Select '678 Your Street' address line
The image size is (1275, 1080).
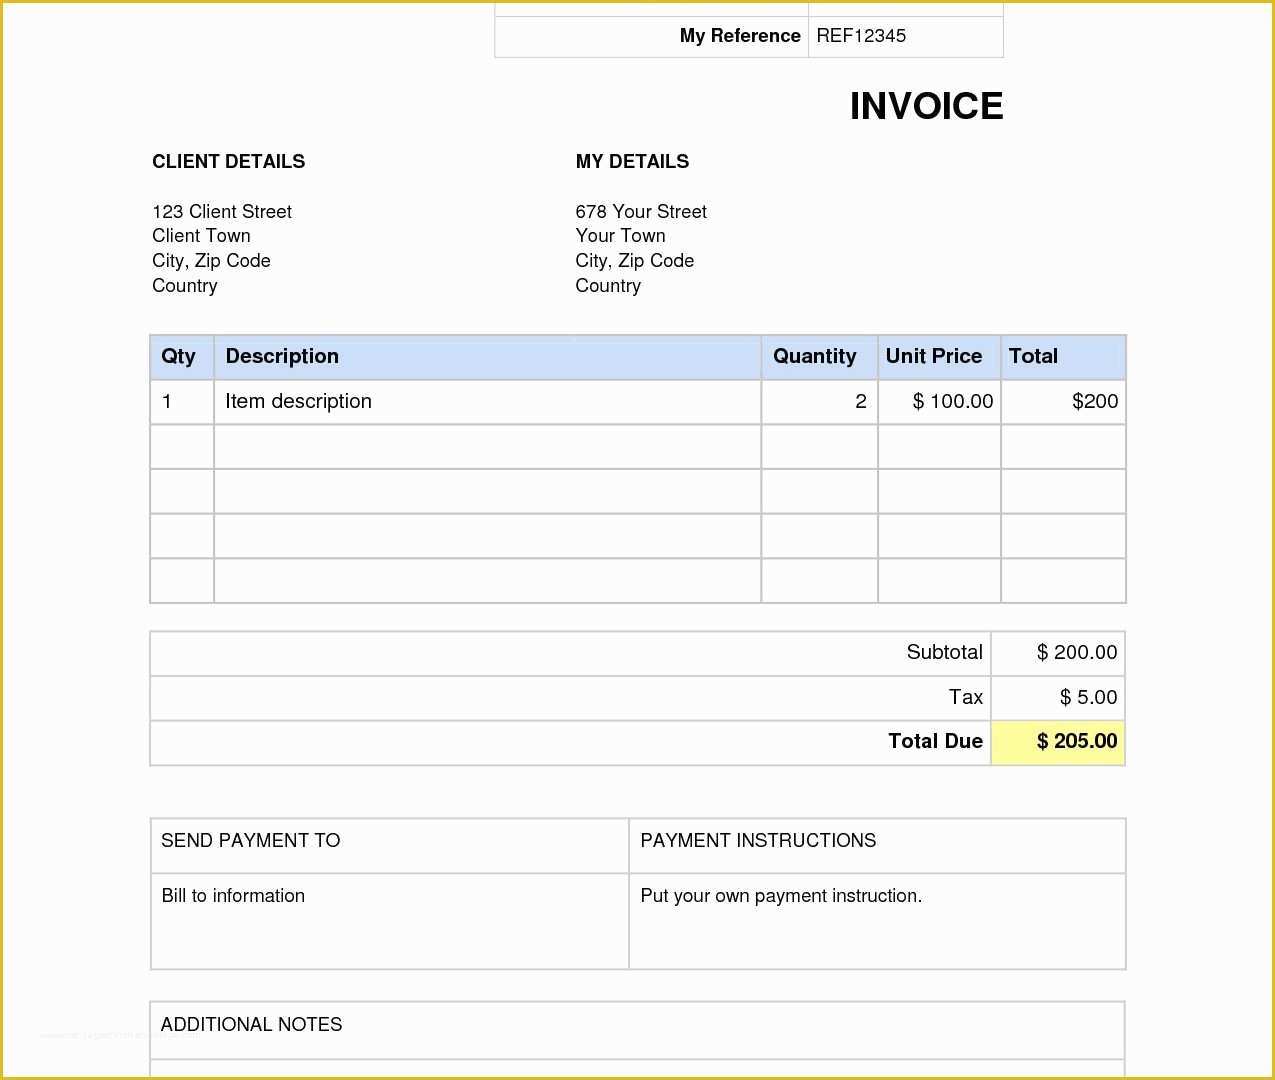[641, 212]
